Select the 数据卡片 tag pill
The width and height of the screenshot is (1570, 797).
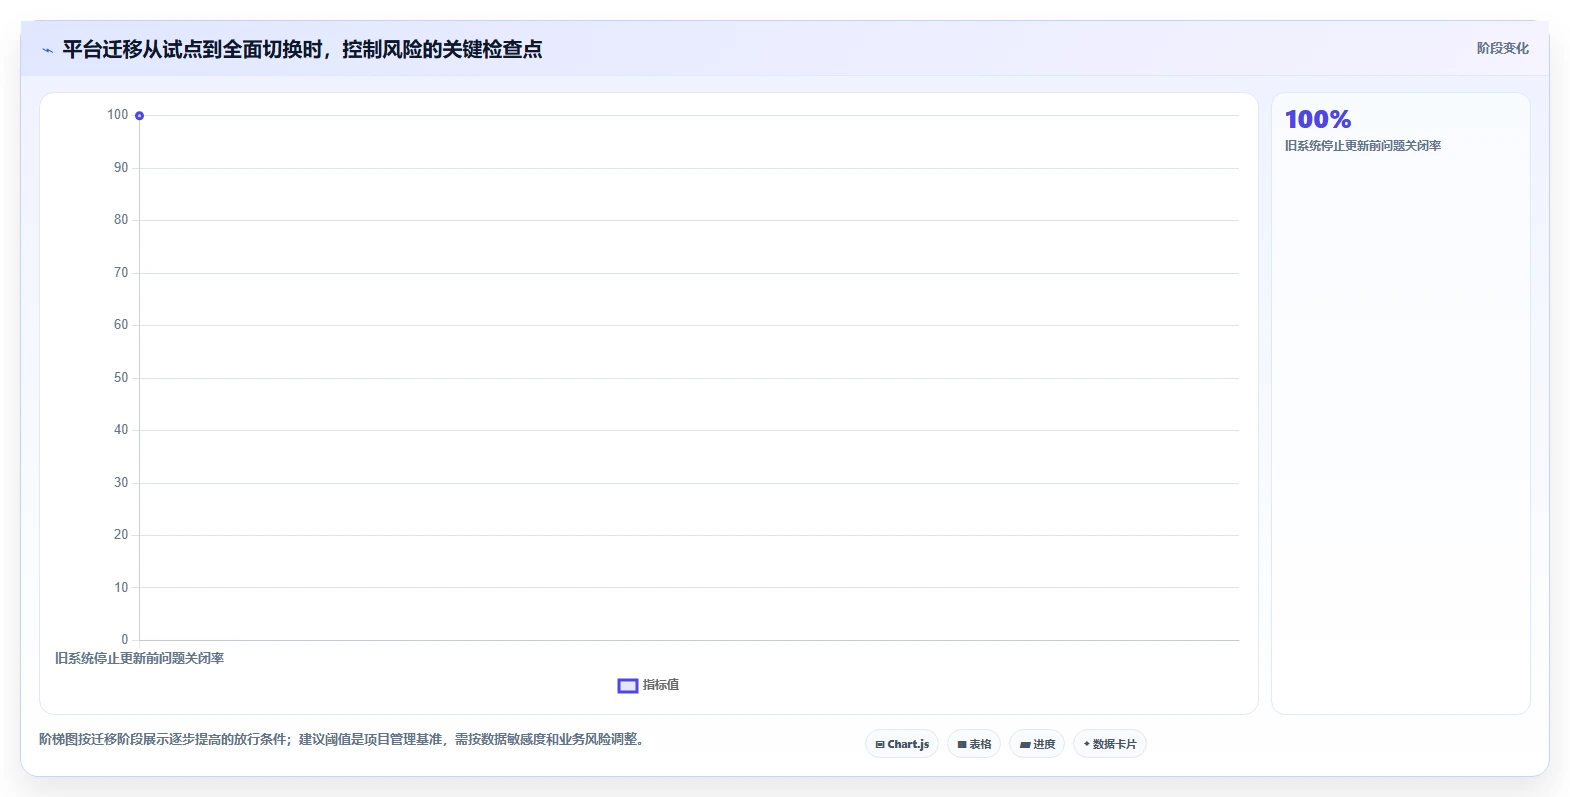1110,744
